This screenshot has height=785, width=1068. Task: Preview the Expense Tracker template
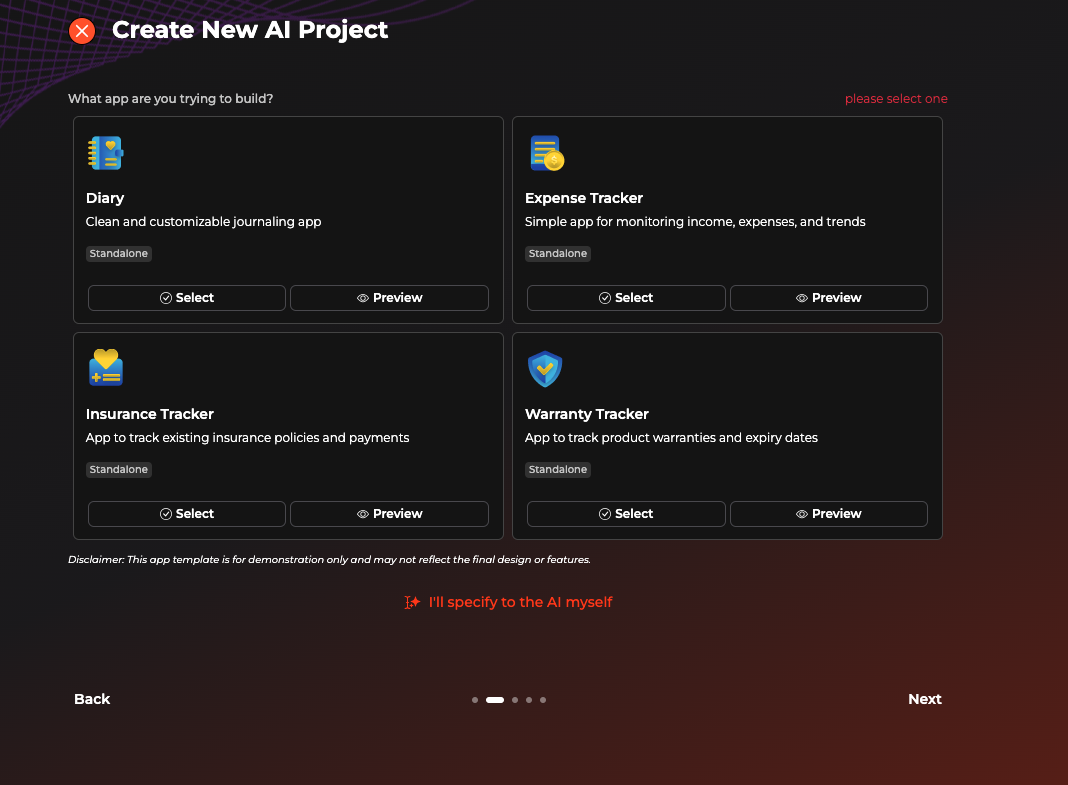(828, 298)
